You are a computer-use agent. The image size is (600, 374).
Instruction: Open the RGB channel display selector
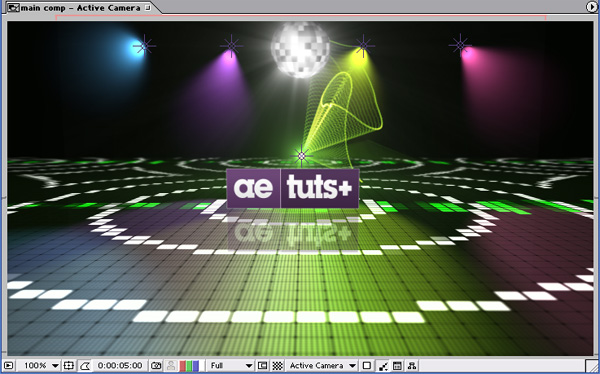pyautogui.click(x=189, y=366)
